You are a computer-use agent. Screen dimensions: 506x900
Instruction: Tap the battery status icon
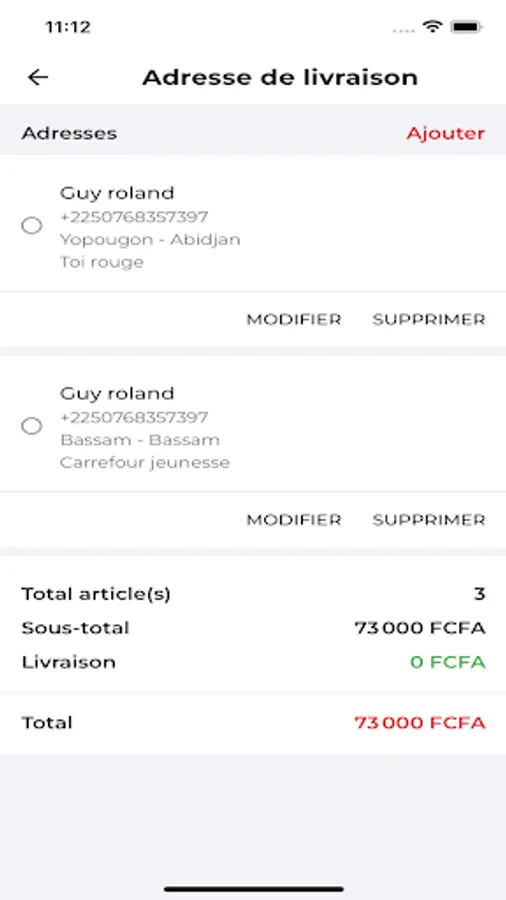(x=466, y=26)
